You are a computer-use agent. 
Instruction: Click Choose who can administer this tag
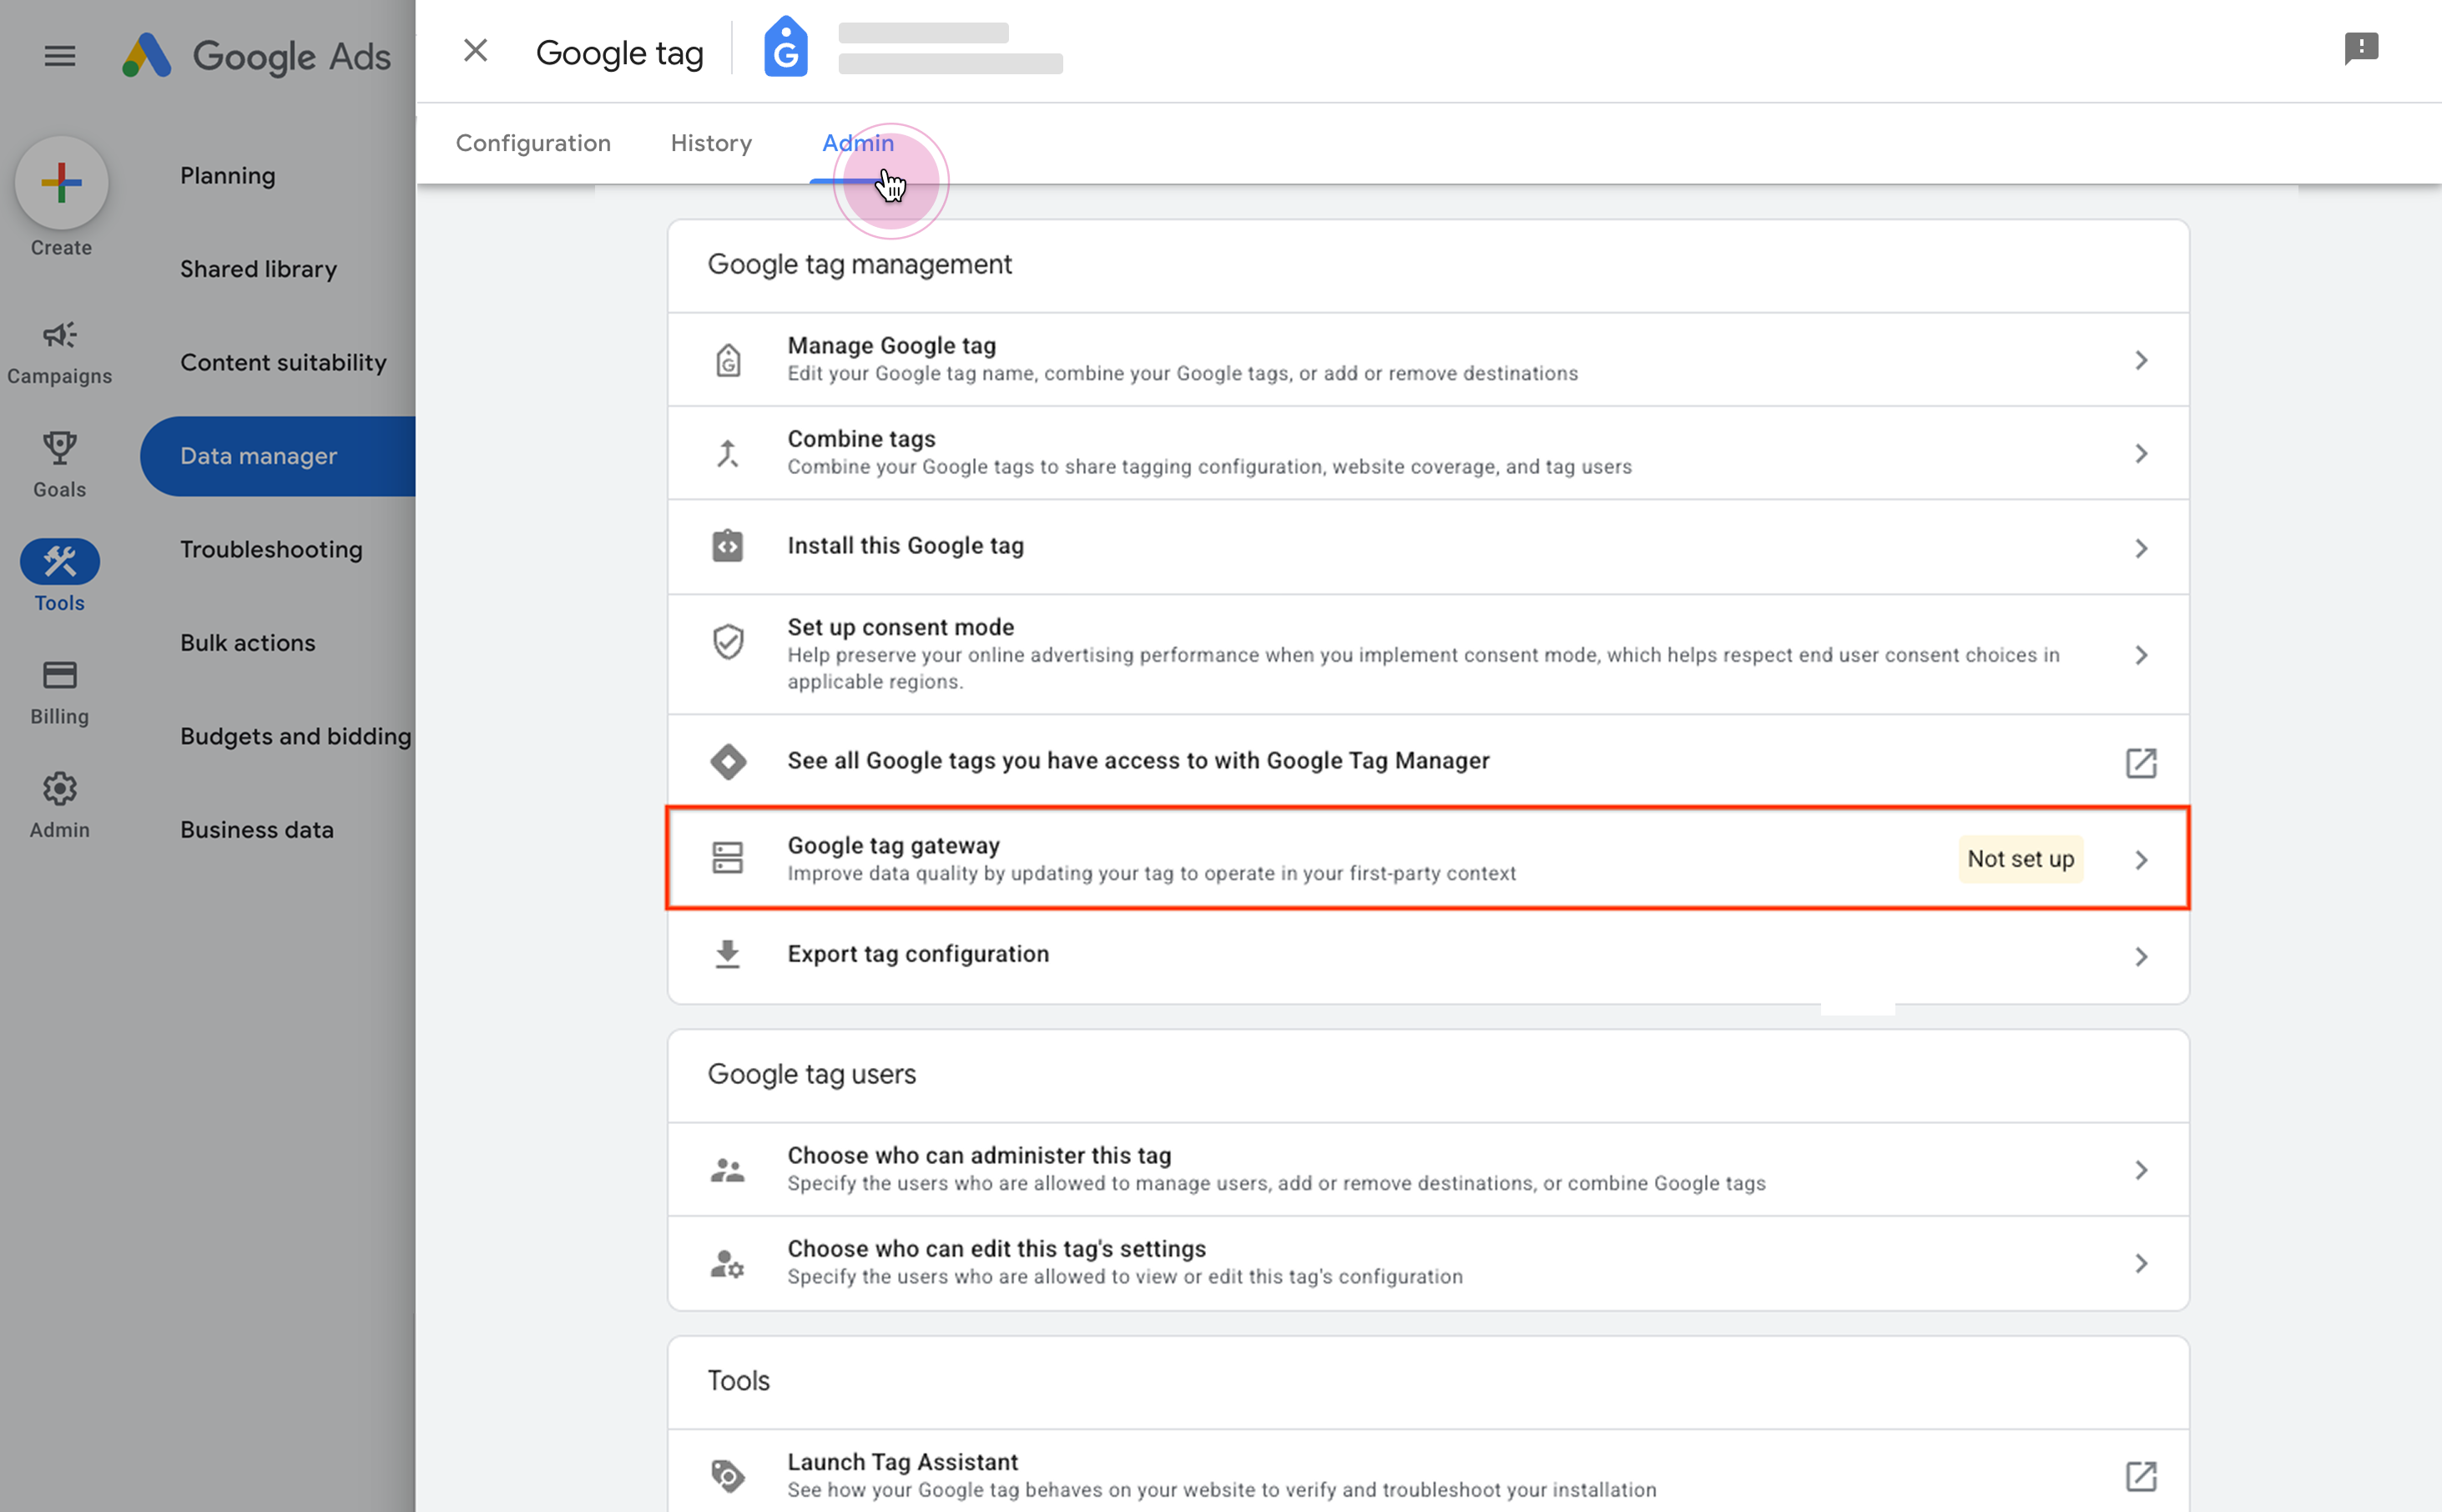[979, 1156]
